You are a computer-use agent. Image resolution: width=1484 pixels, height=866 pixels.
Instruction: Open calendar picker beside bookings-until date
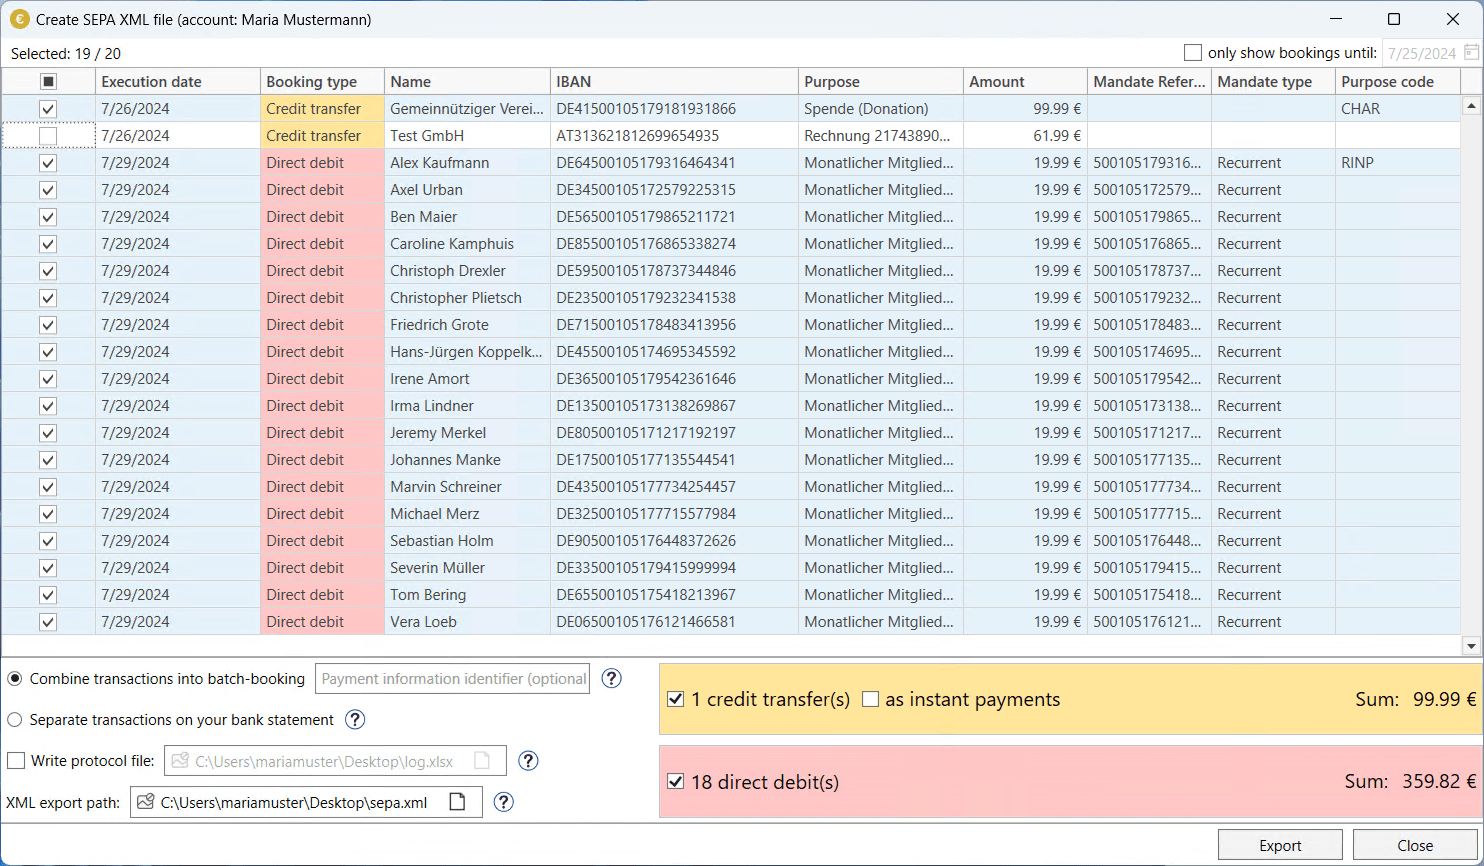tap(1472, 53)
